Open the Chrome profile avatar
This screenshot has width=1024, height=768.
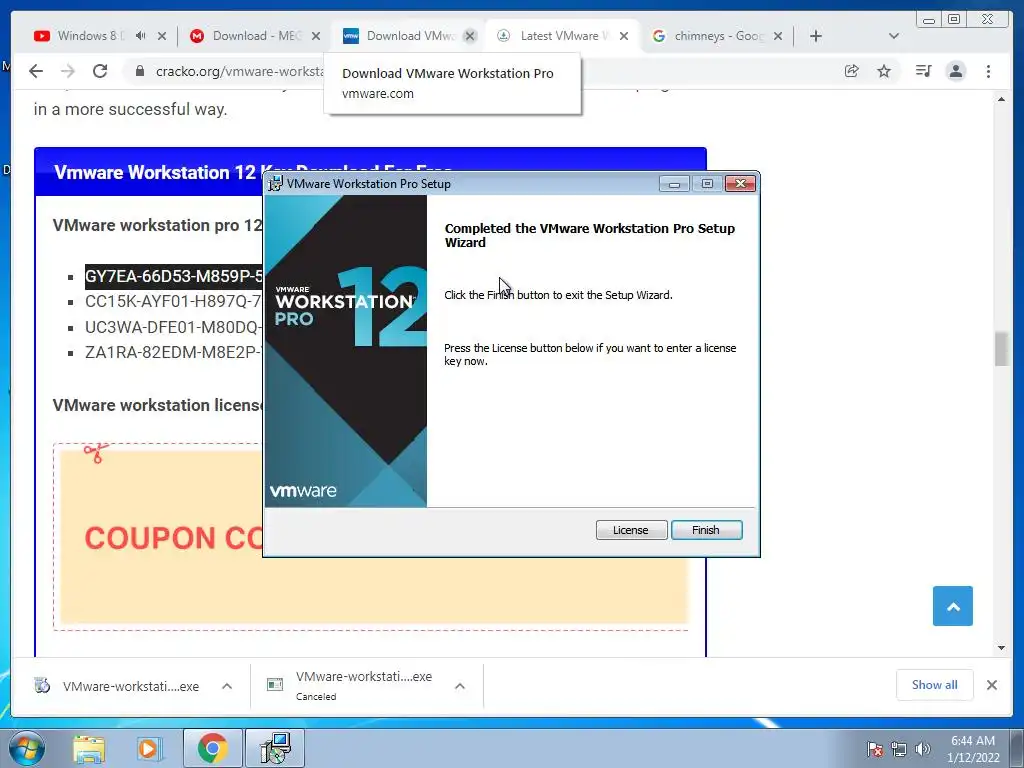click(x=956, y=71)
